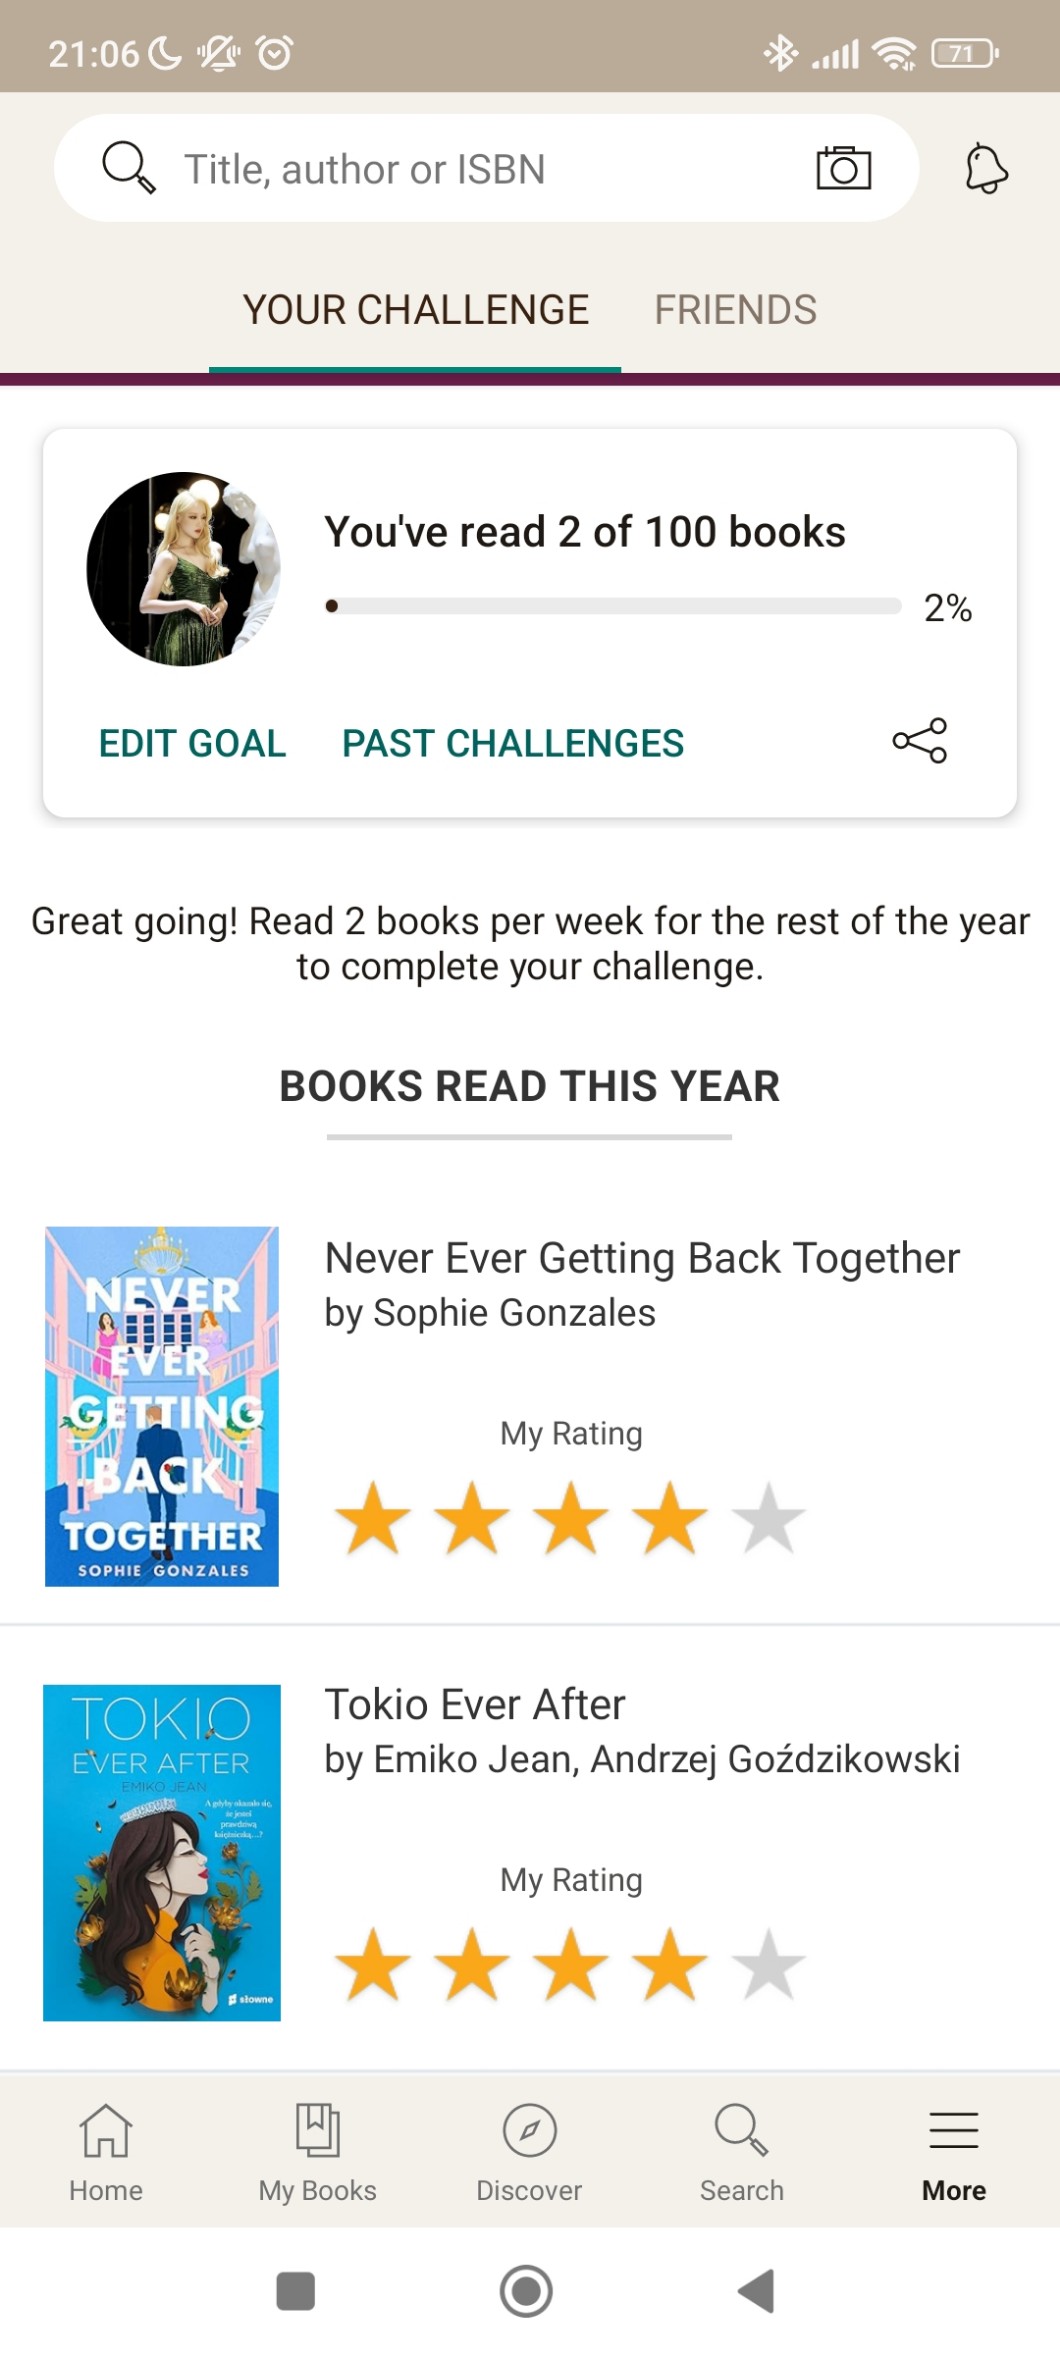Set Tokio Ever After rating to one star

(373, 1965)
